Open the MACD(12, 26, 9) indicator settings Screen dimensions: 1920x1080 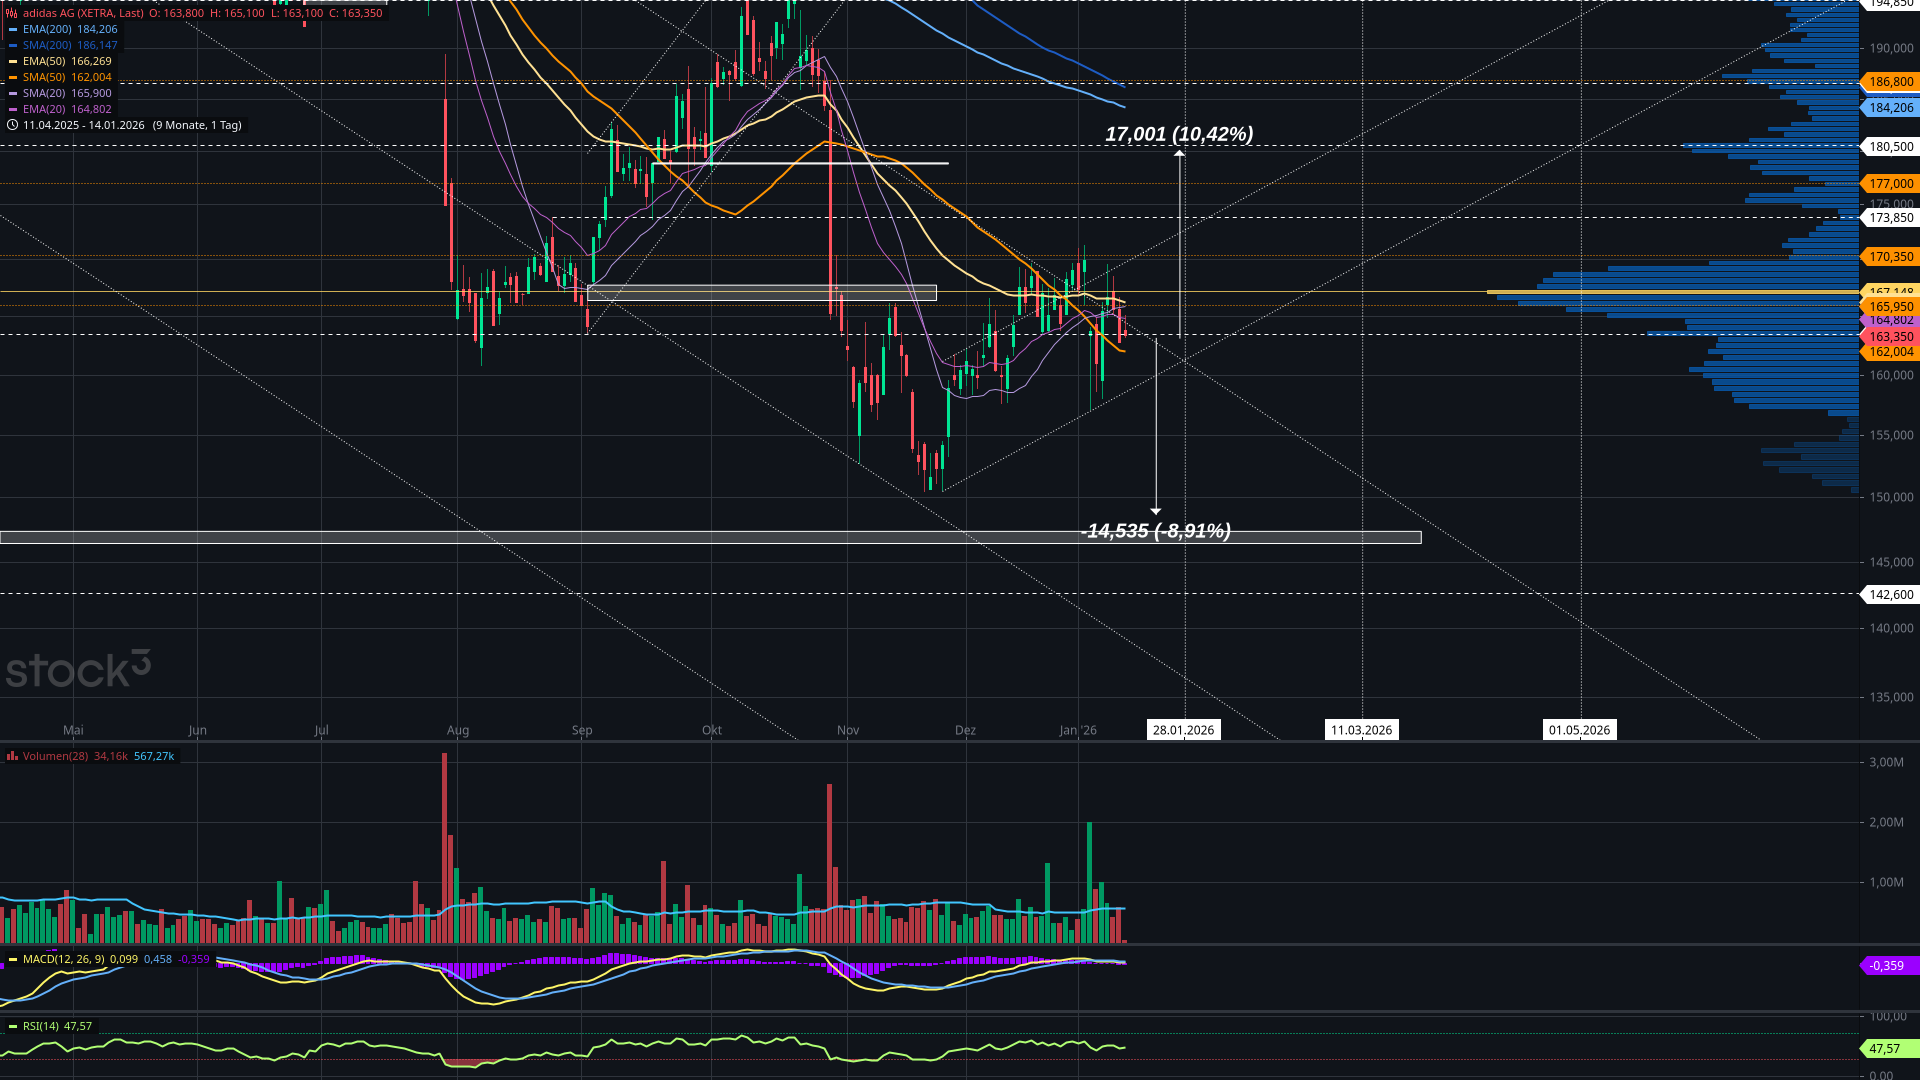pyautogui.click(x=63, y=960)
